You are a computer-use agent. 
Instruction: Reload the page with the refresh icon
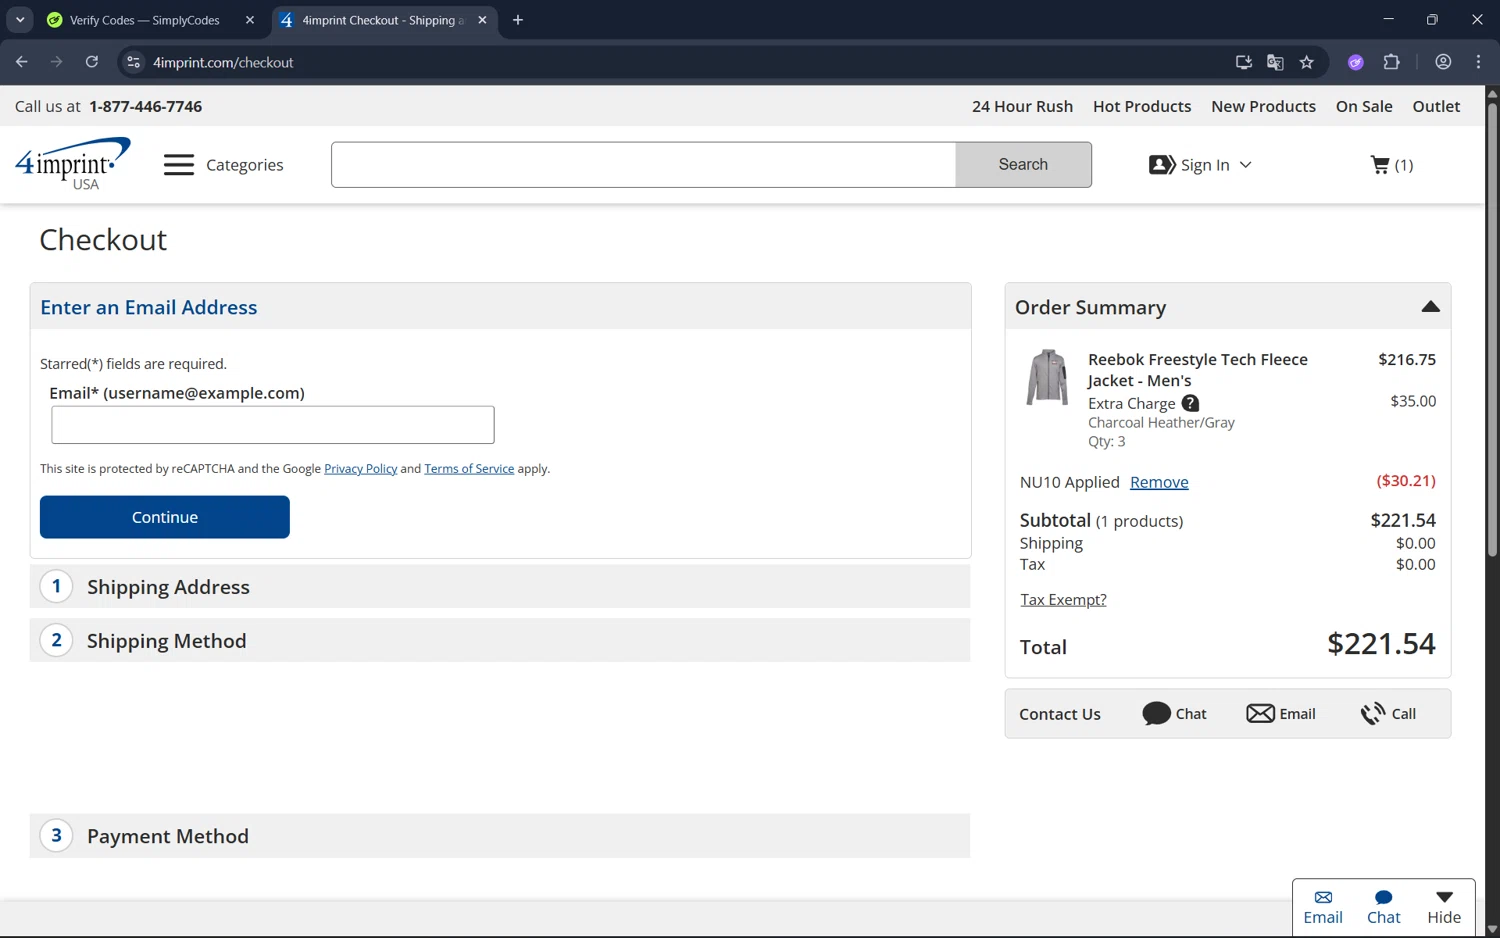(x=92, y=62)
